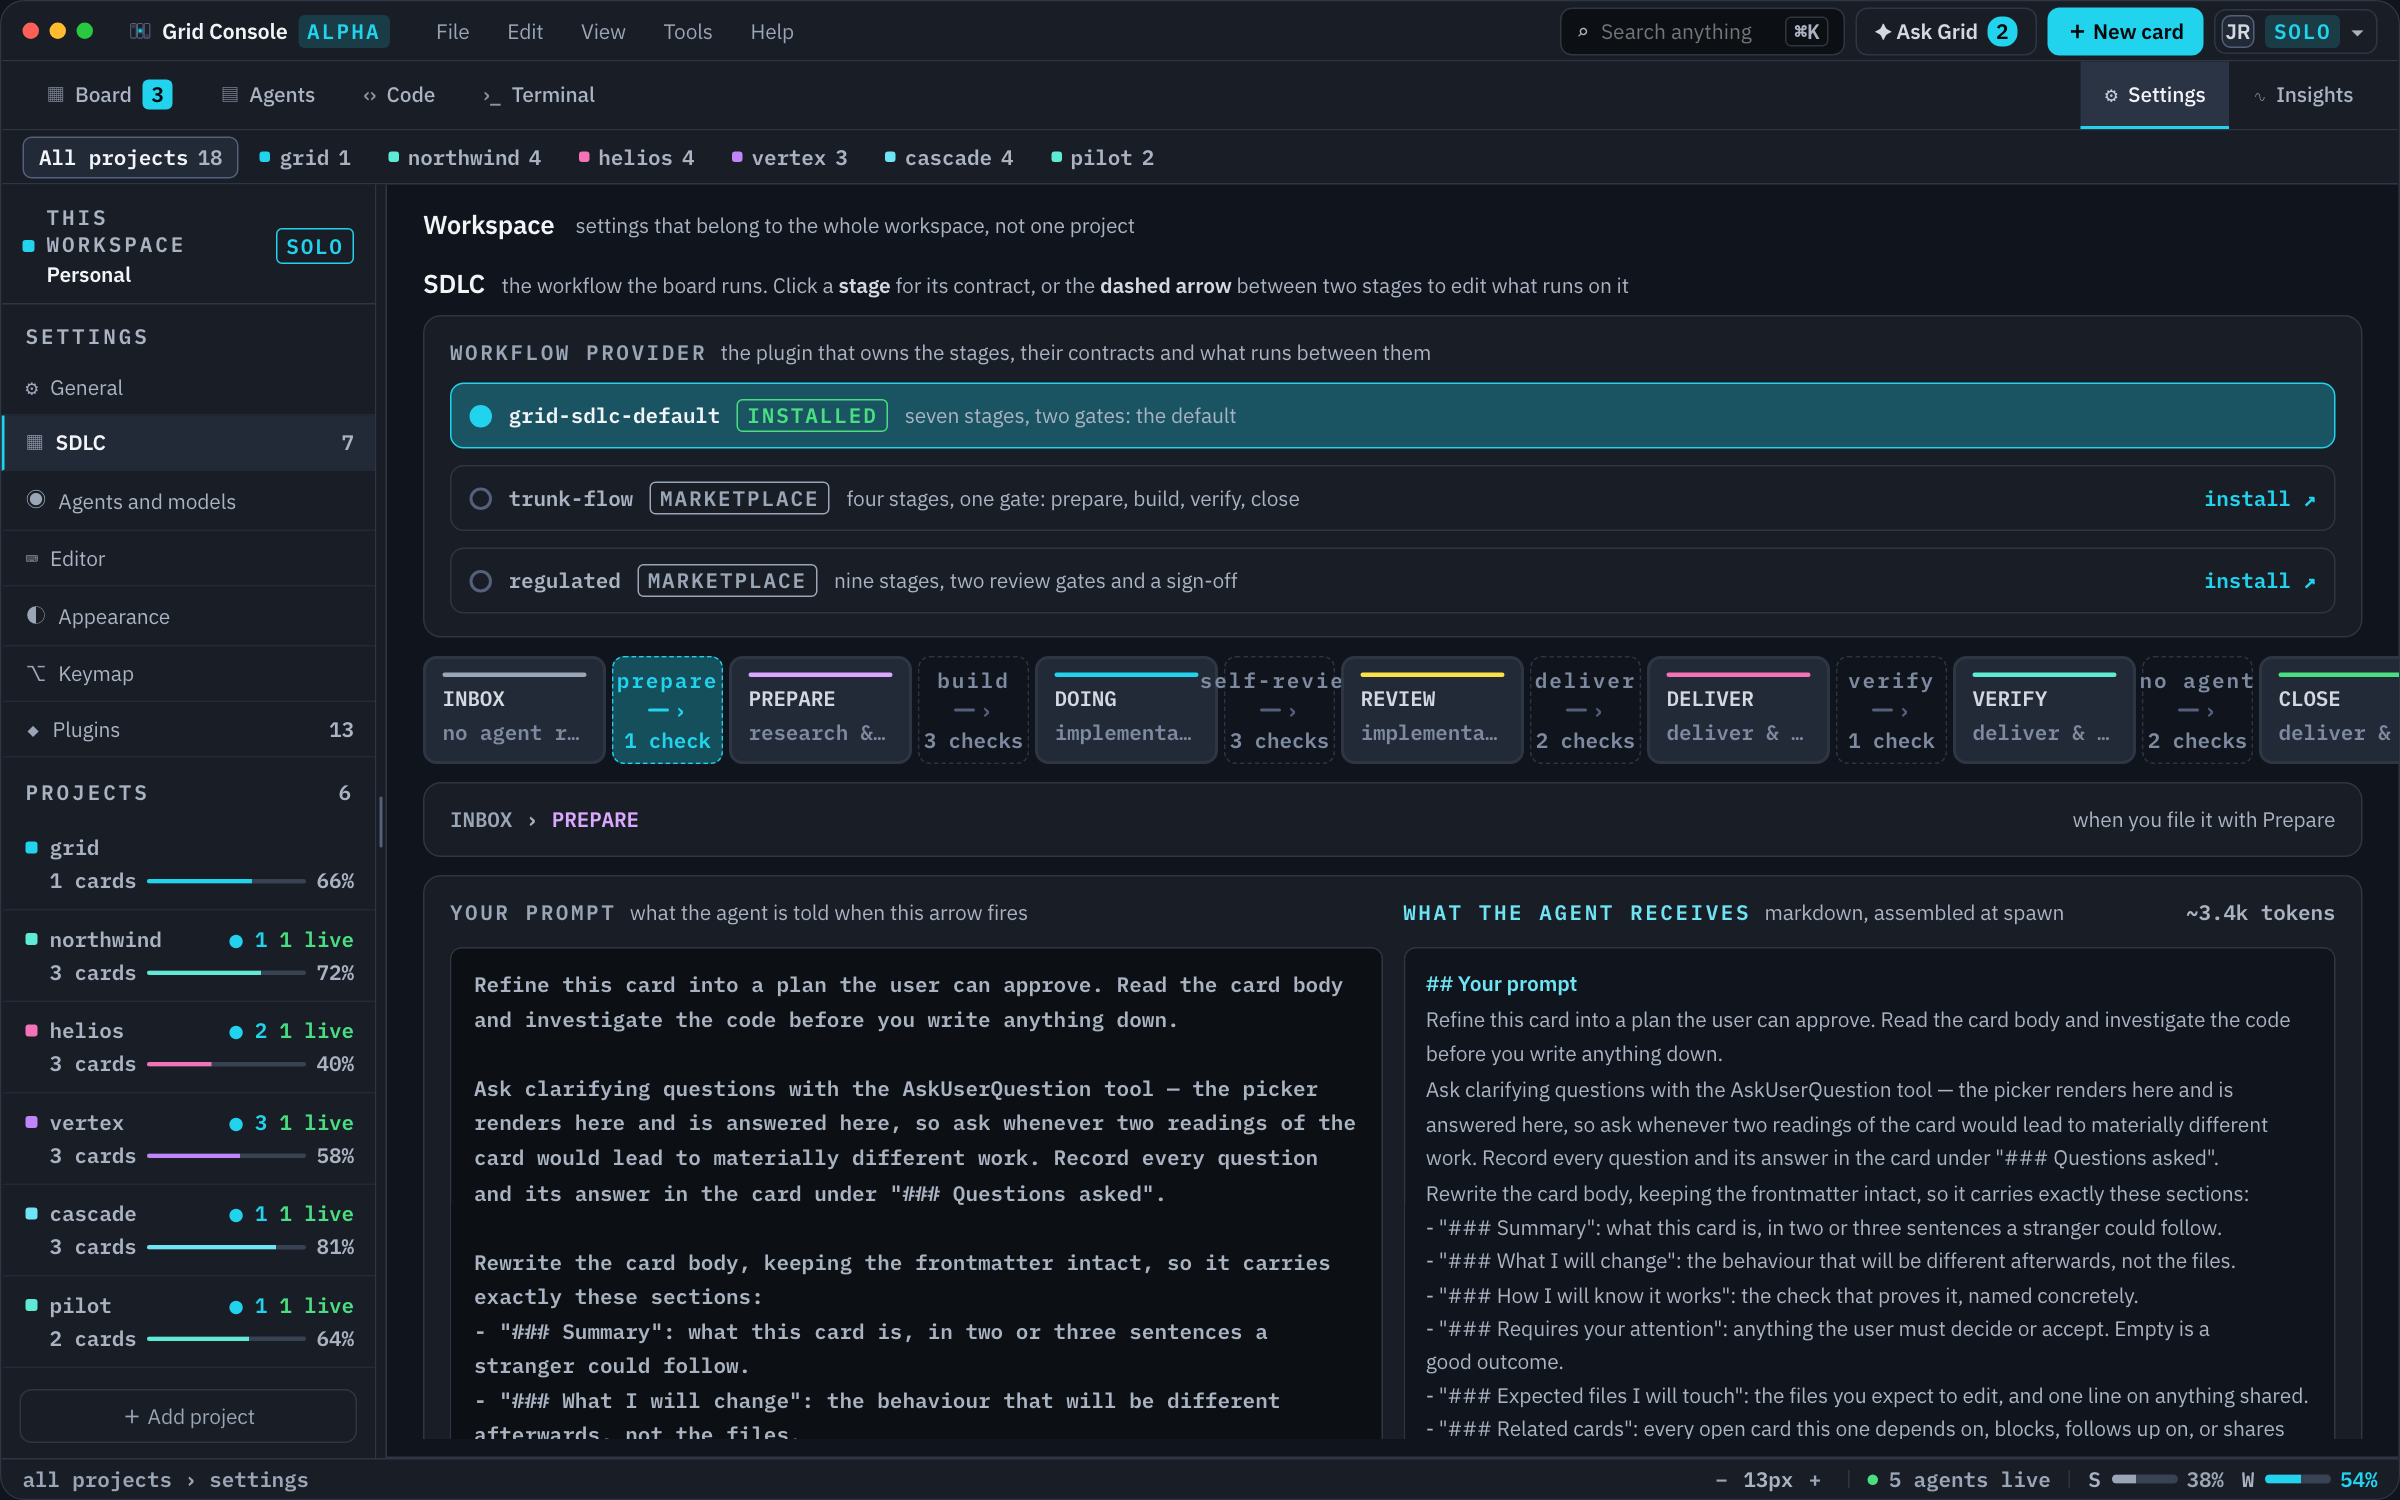Screen dimensions: 2400x1500
Task: Click the SDLC grid icon in sidebar
Action: (x=35, y=442)
